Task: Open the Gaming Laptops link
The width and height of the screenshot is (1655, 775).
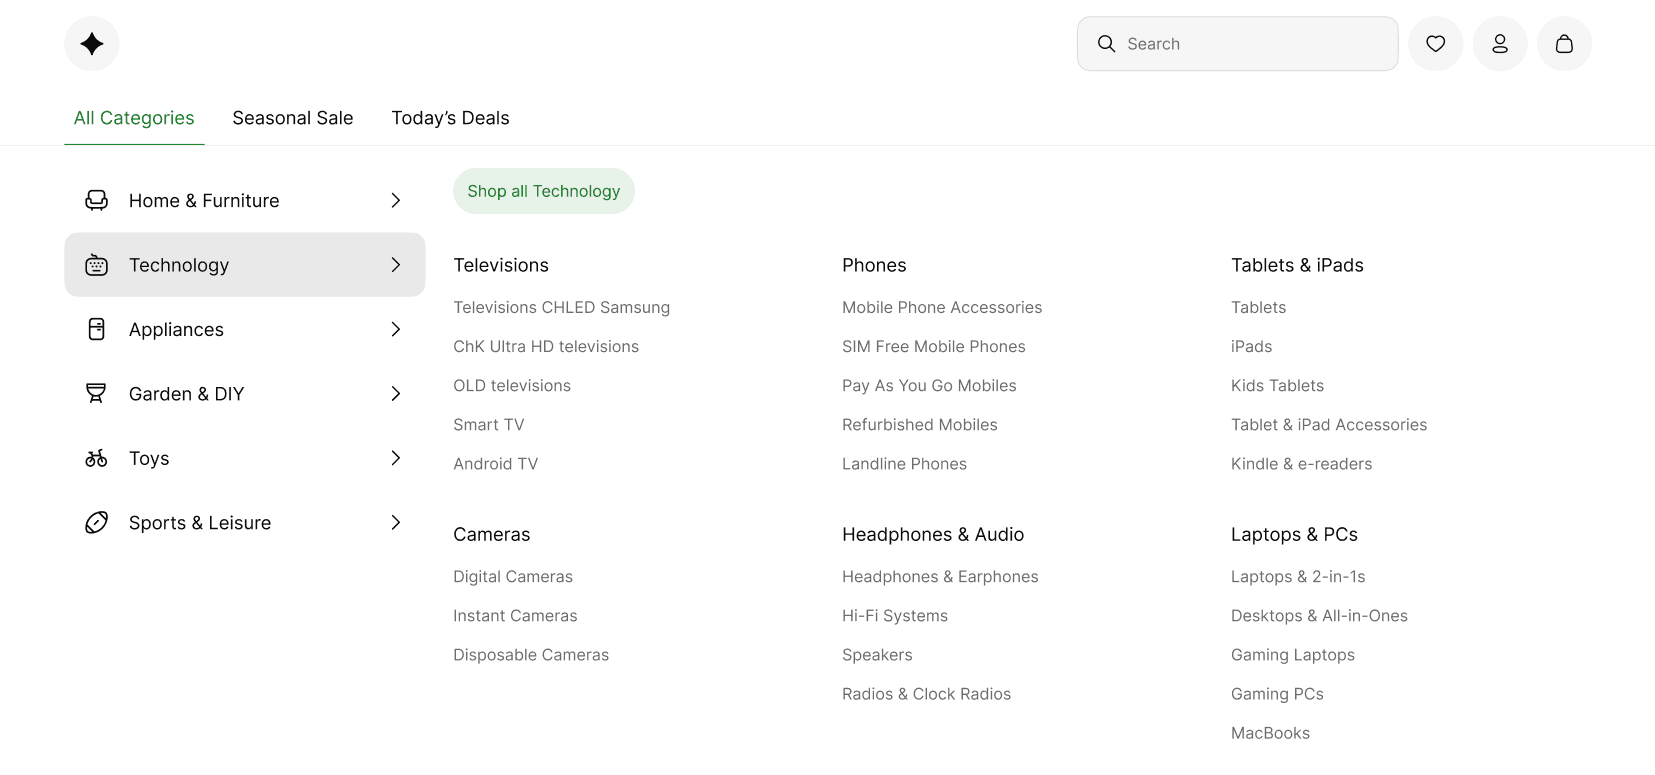Action: (1293, 655)
